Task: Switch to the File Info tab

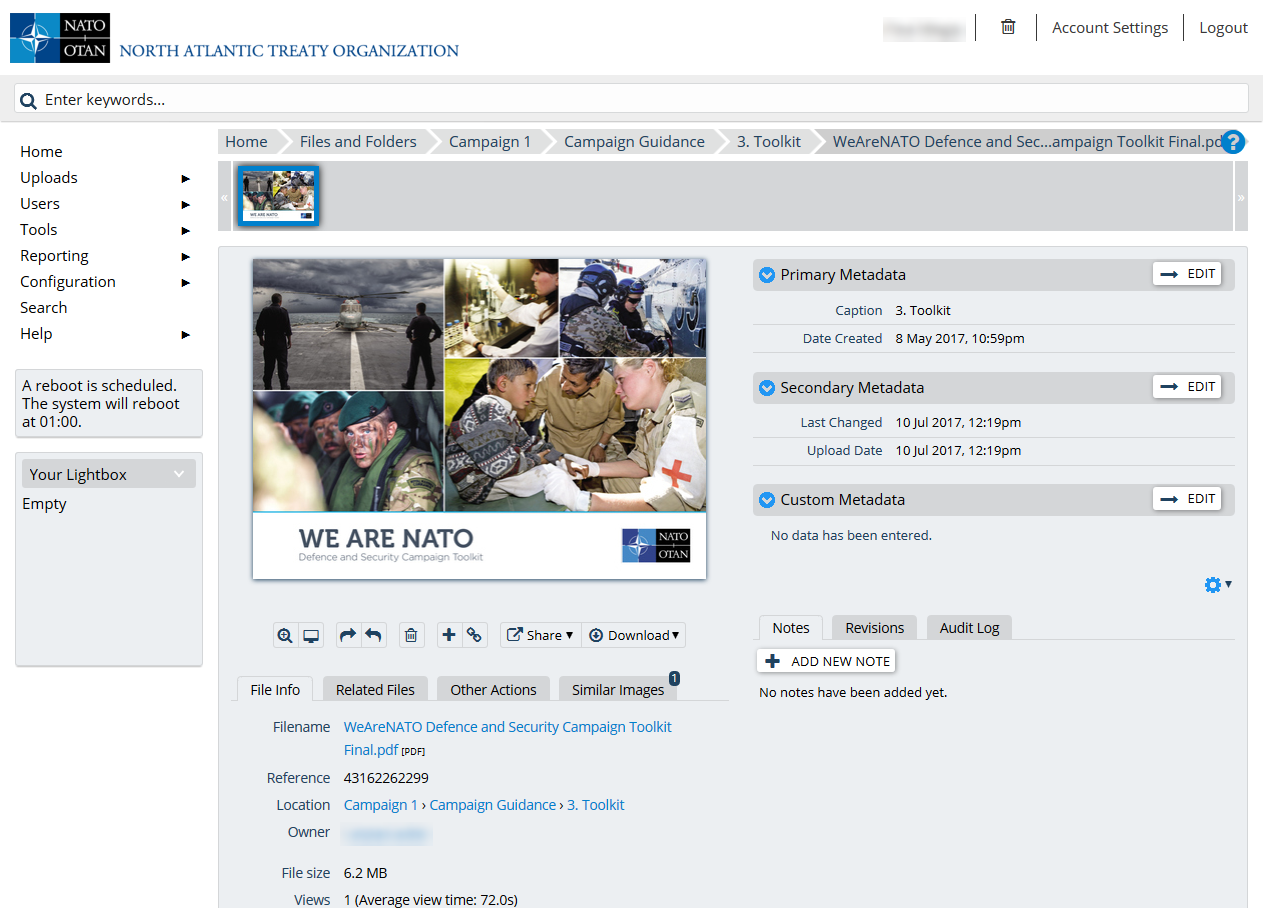Action: point(275,689)
